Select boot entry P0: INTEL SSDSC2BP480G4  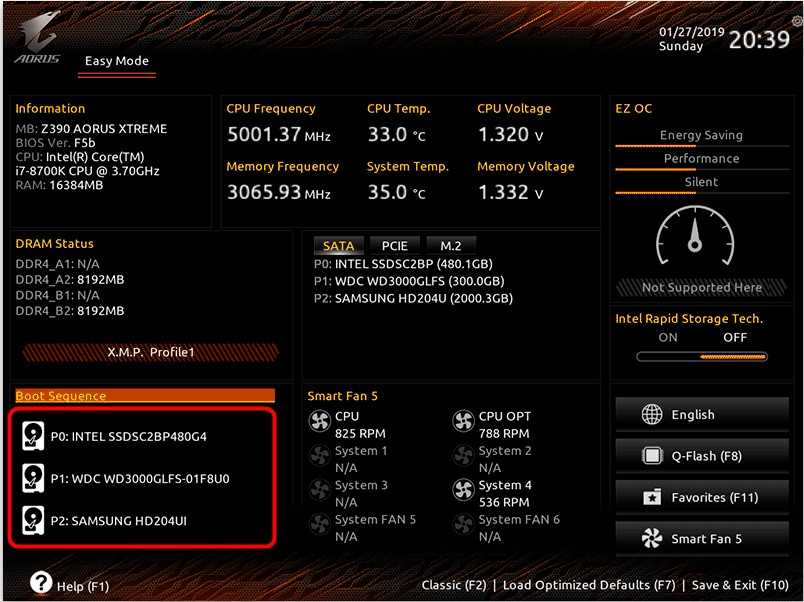pos(129,436)
